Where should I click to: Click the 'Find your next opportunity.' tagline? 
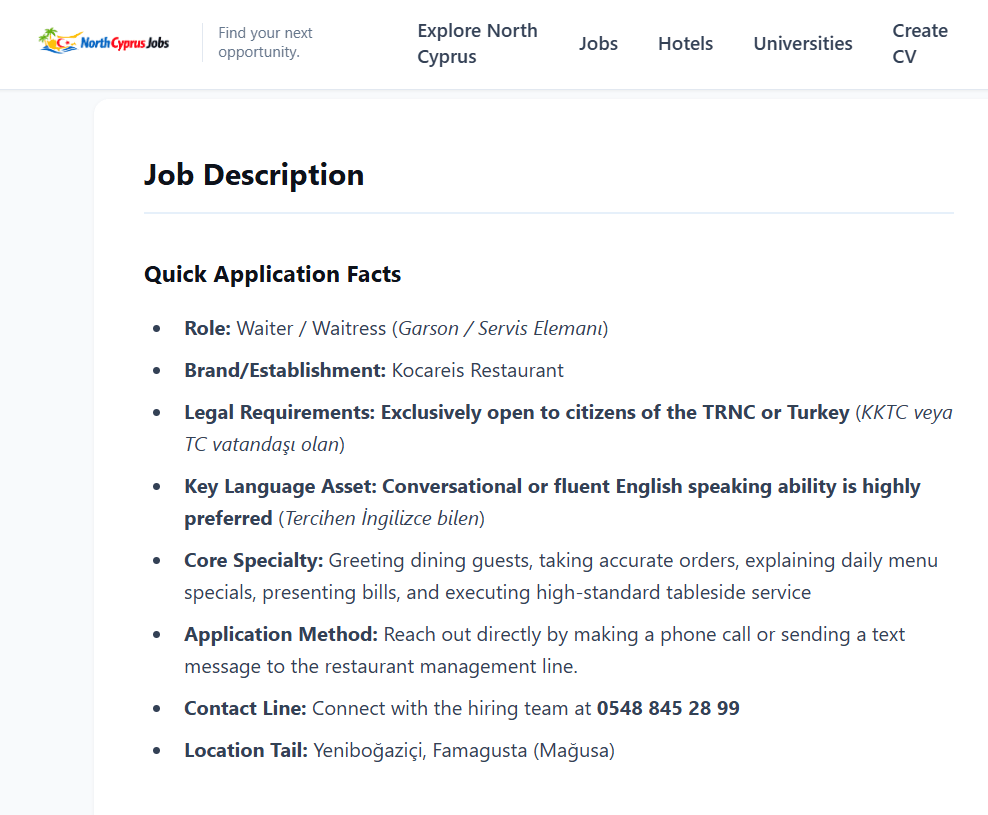coord(265,42)
